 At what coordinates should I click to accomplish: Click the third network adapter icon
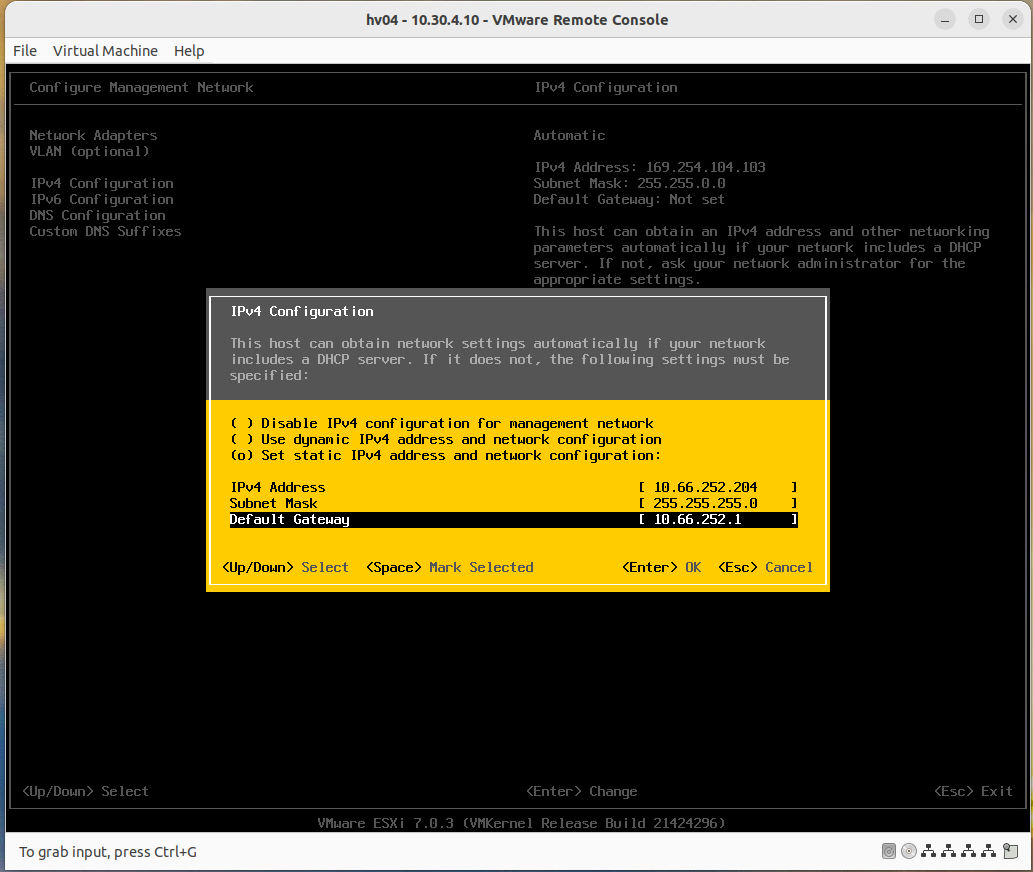click(x=970, y=851)
